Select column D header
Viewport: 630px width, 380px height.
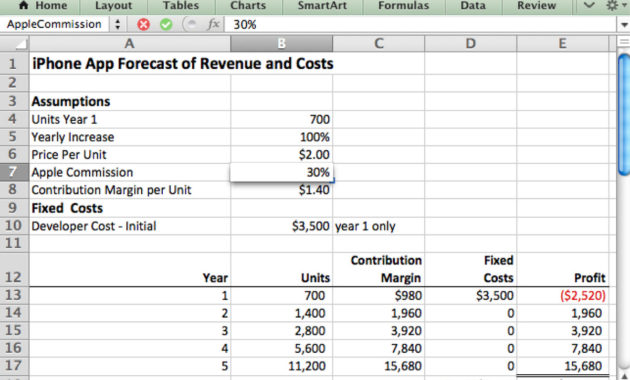click(x=470, y=43)
